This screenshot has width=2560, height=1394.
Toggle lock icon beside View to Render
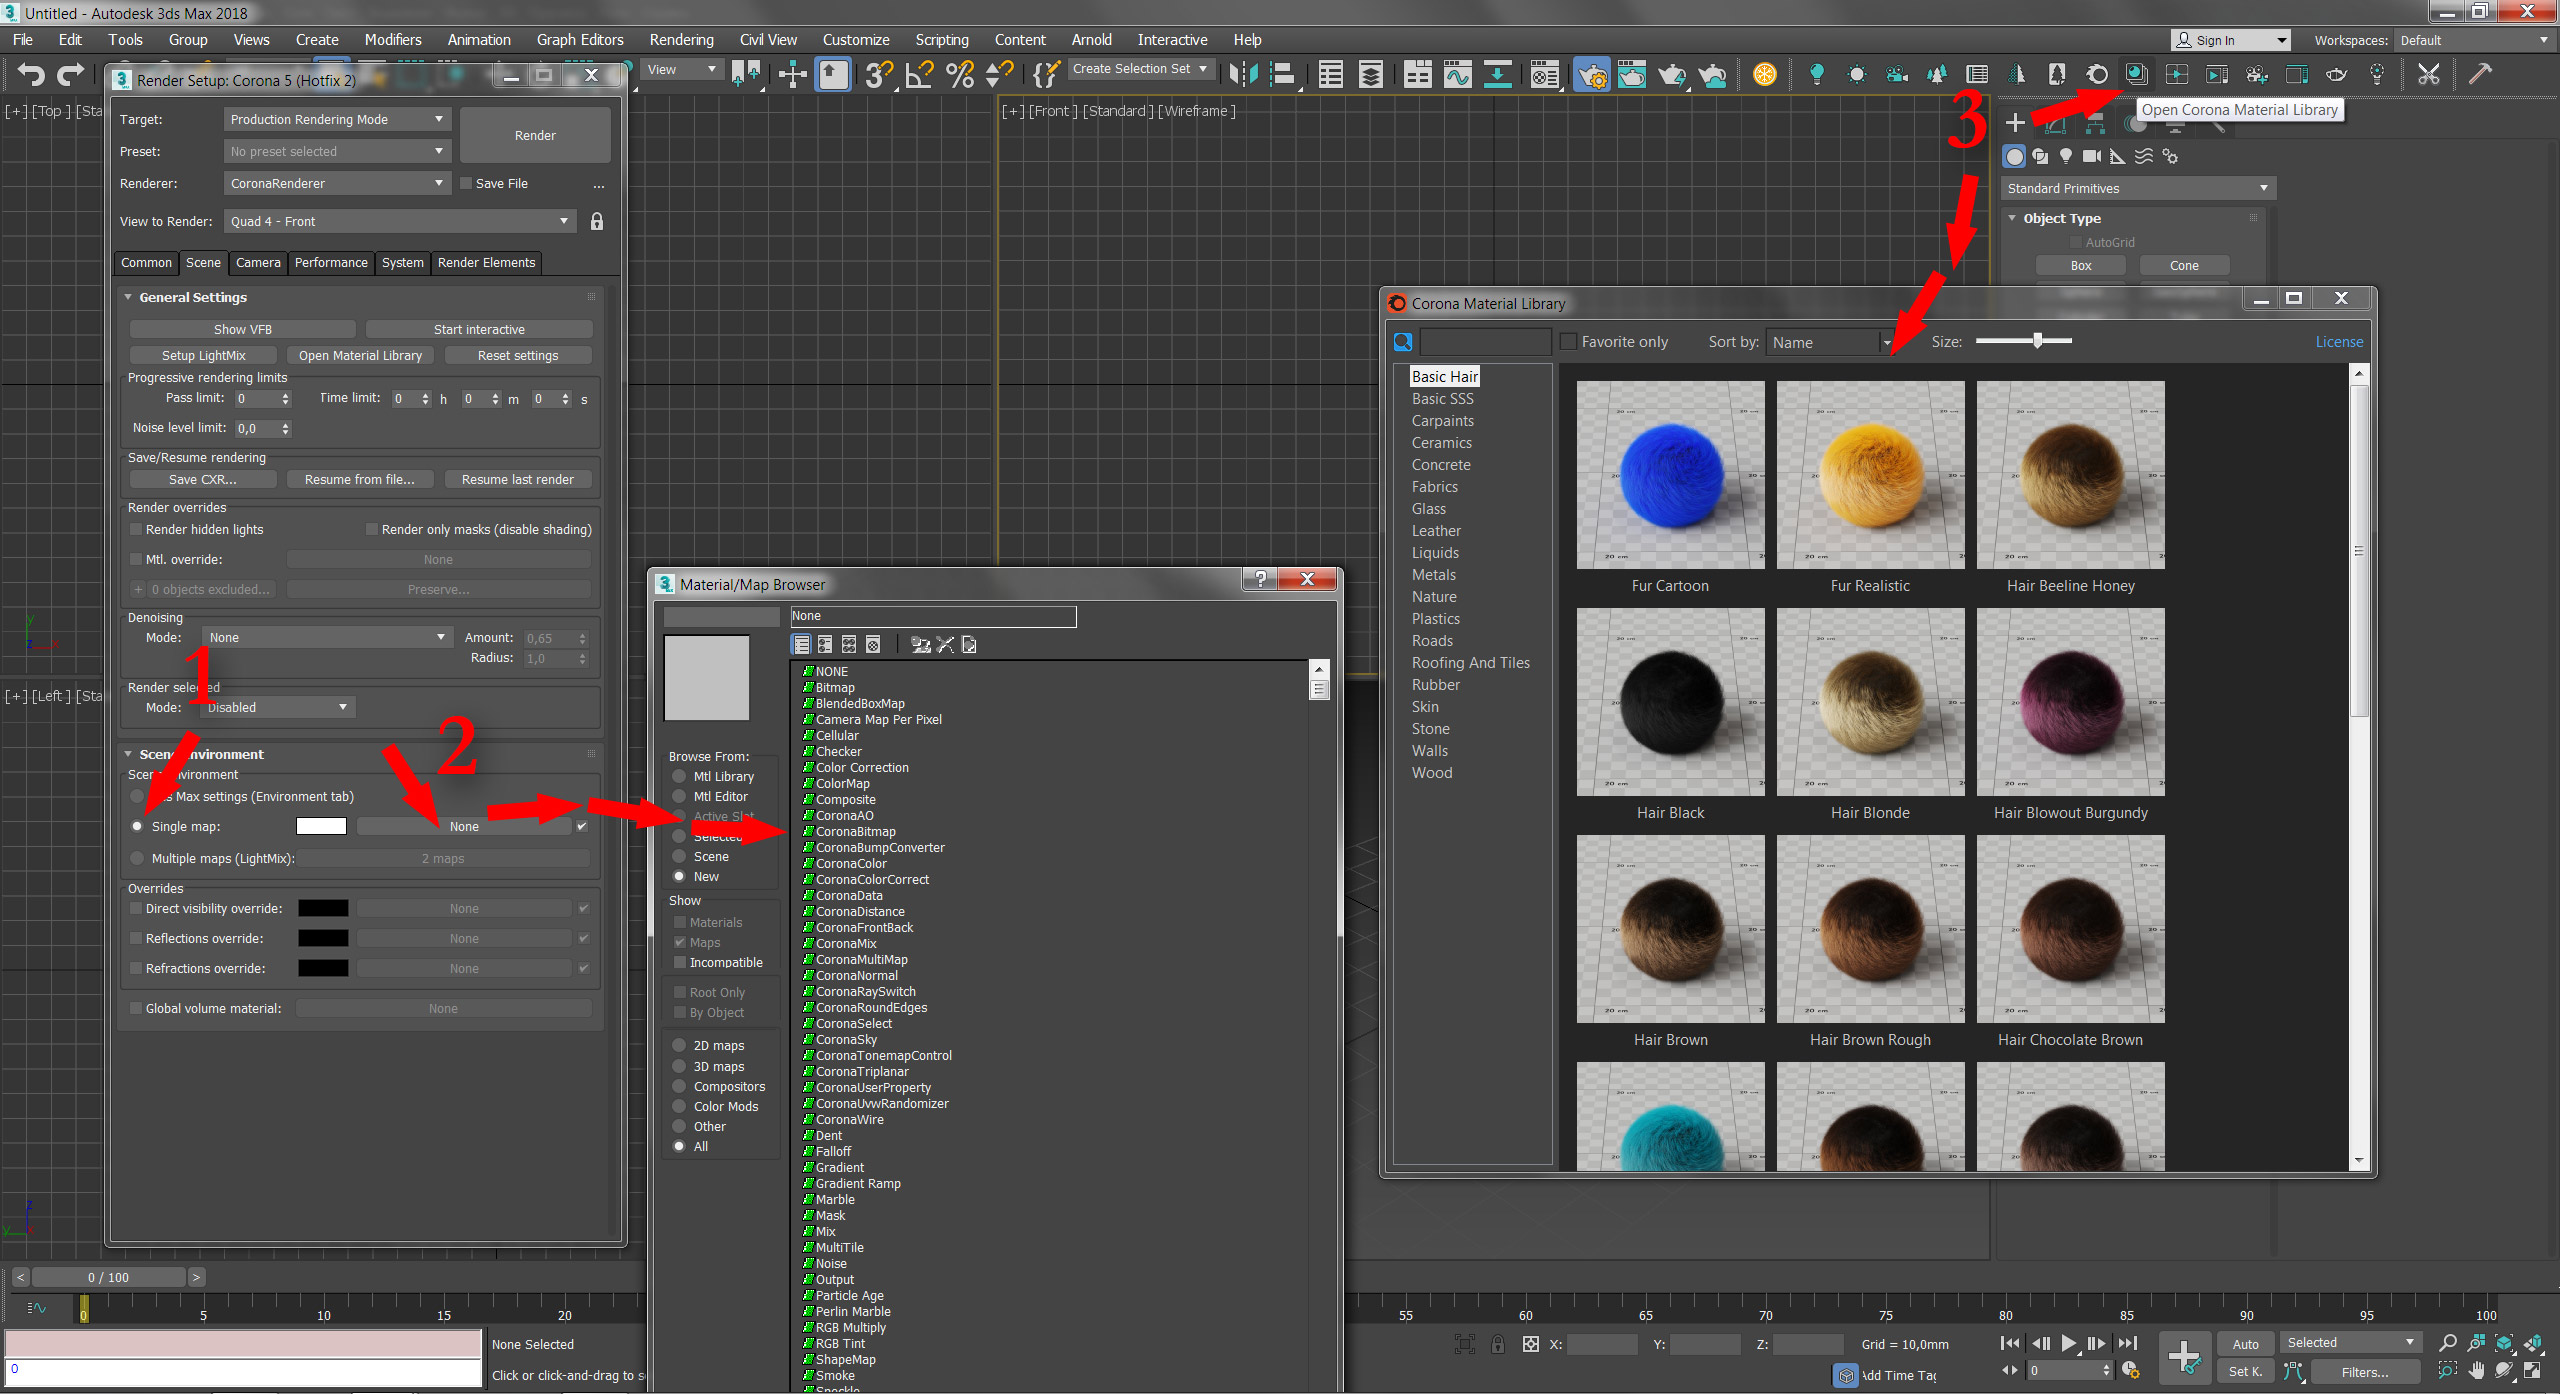click(597, 221)
